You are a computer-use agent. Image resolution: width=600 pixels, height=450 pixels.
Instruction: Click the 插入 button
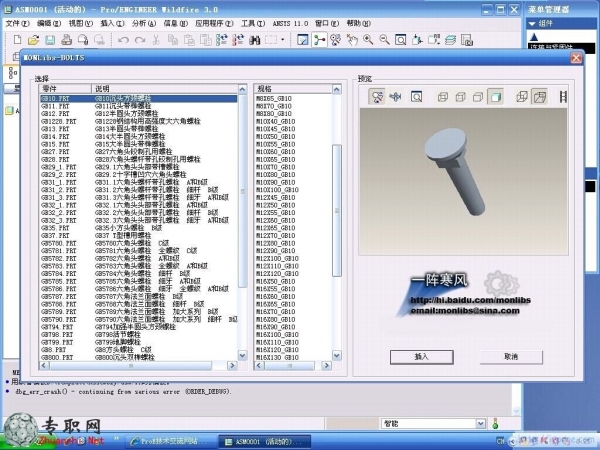[x=420, y=355]
